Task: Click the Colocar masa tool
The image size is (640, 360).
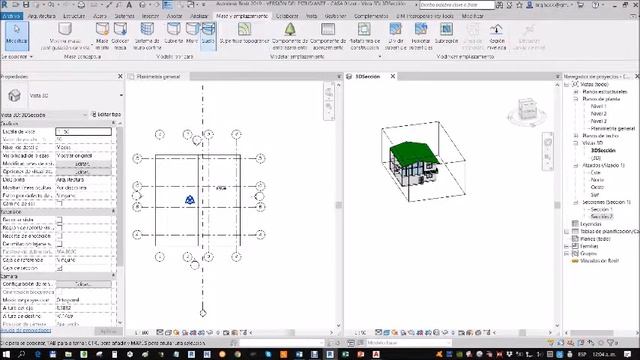Action: pyautogui.click(x=120, y=36)
